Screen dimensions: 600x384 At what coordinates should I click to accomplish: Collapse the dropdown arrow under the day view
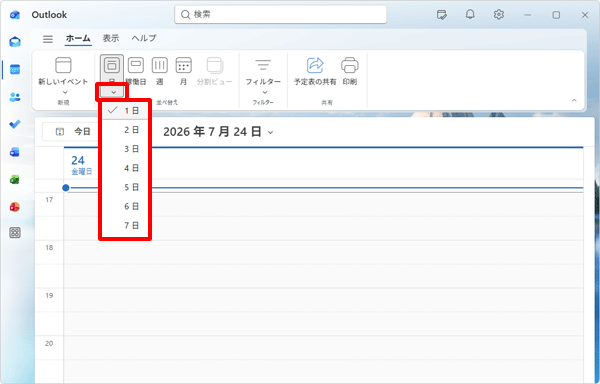113,92
